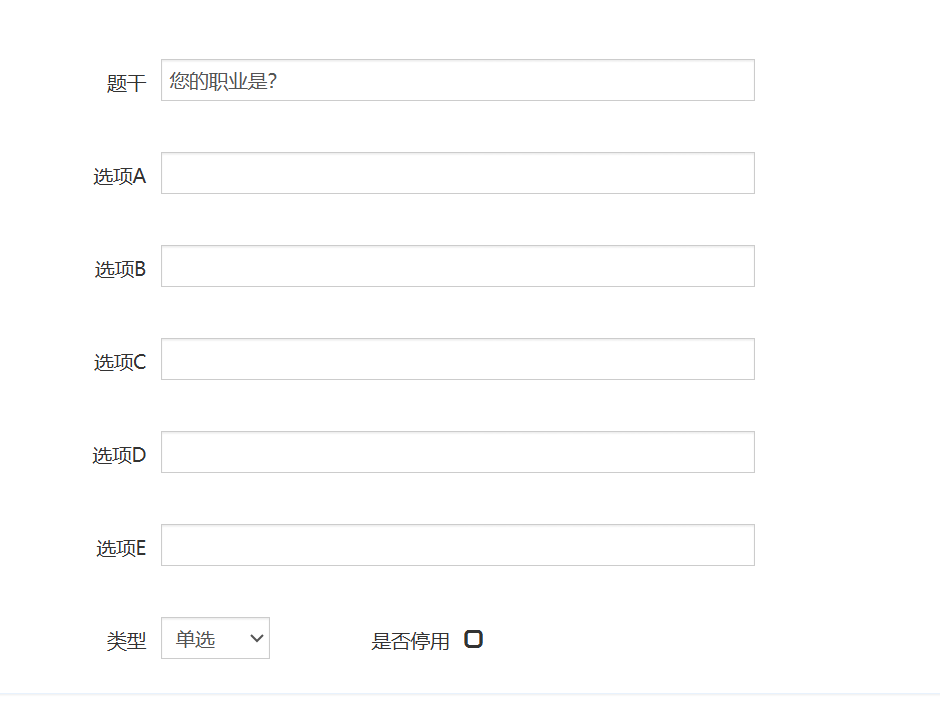Image resolution: width=940 pixels, height=705 pixels.
Task: Open the 类型 dropdown showing 单选
Action: pos(215,638)
